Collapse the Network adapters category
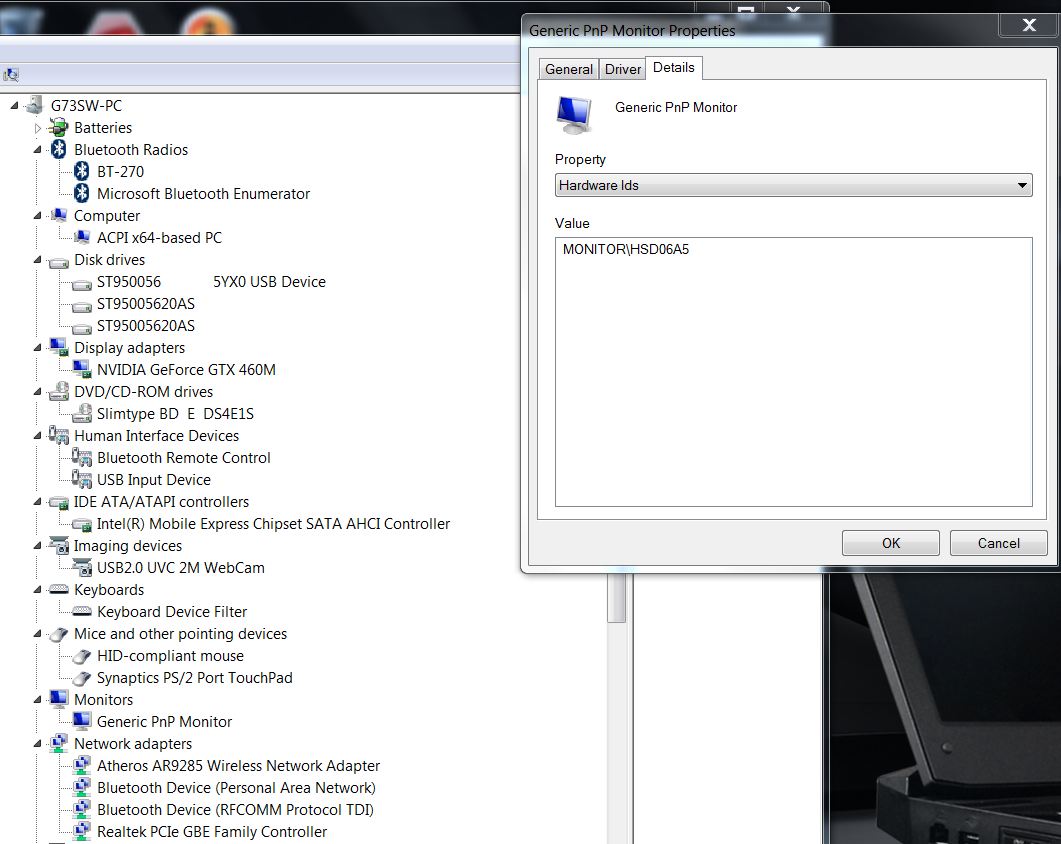The image size is (1061, 844). [x=38, y=744]
